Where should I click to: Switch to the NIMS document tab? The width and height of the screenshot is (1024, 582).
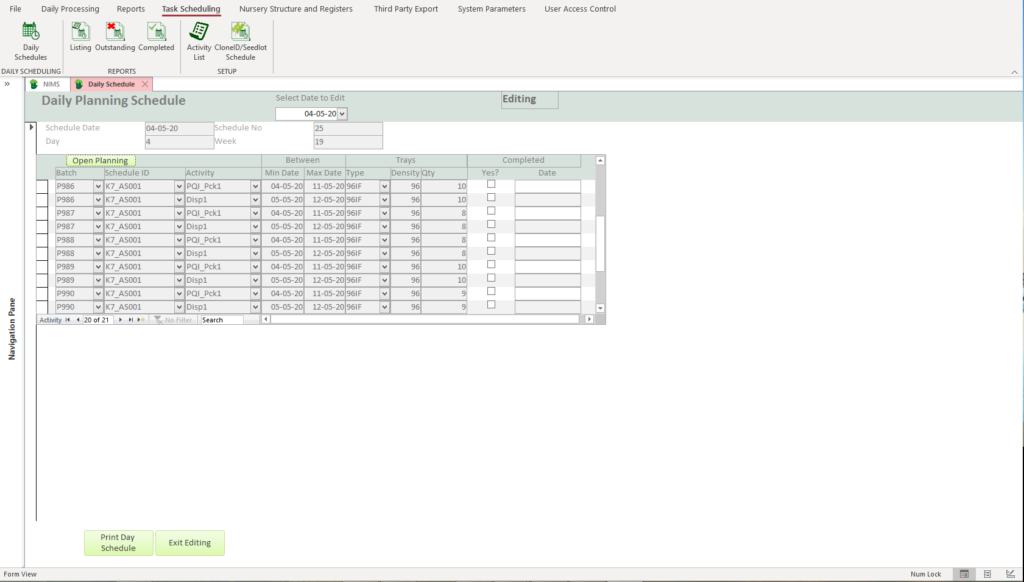(x=46, y=84)
